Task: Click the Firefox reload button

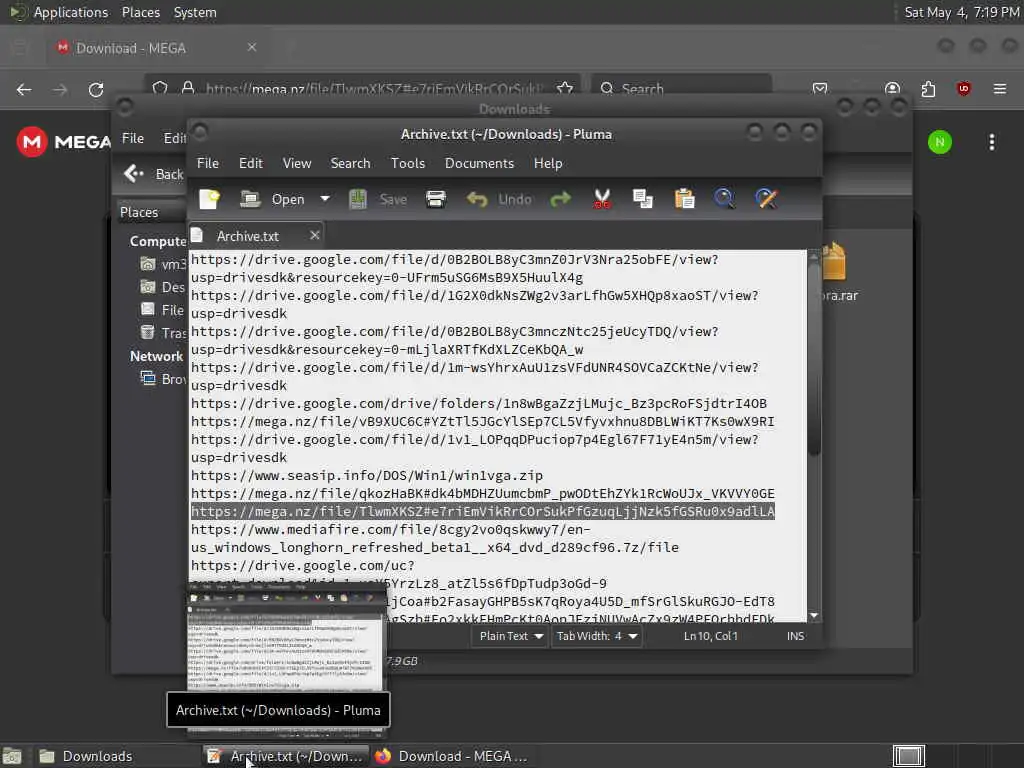Action: (96, 89)
